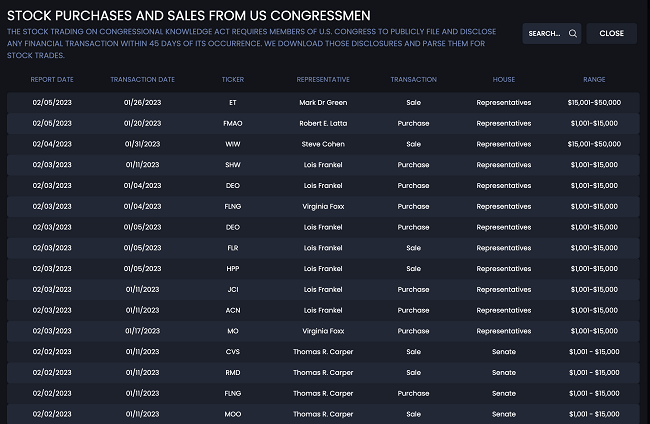Viewport: 650px width, 424px height.
Task: Click the Senate cell in RMD row
Action: click(x=504, y=372)
